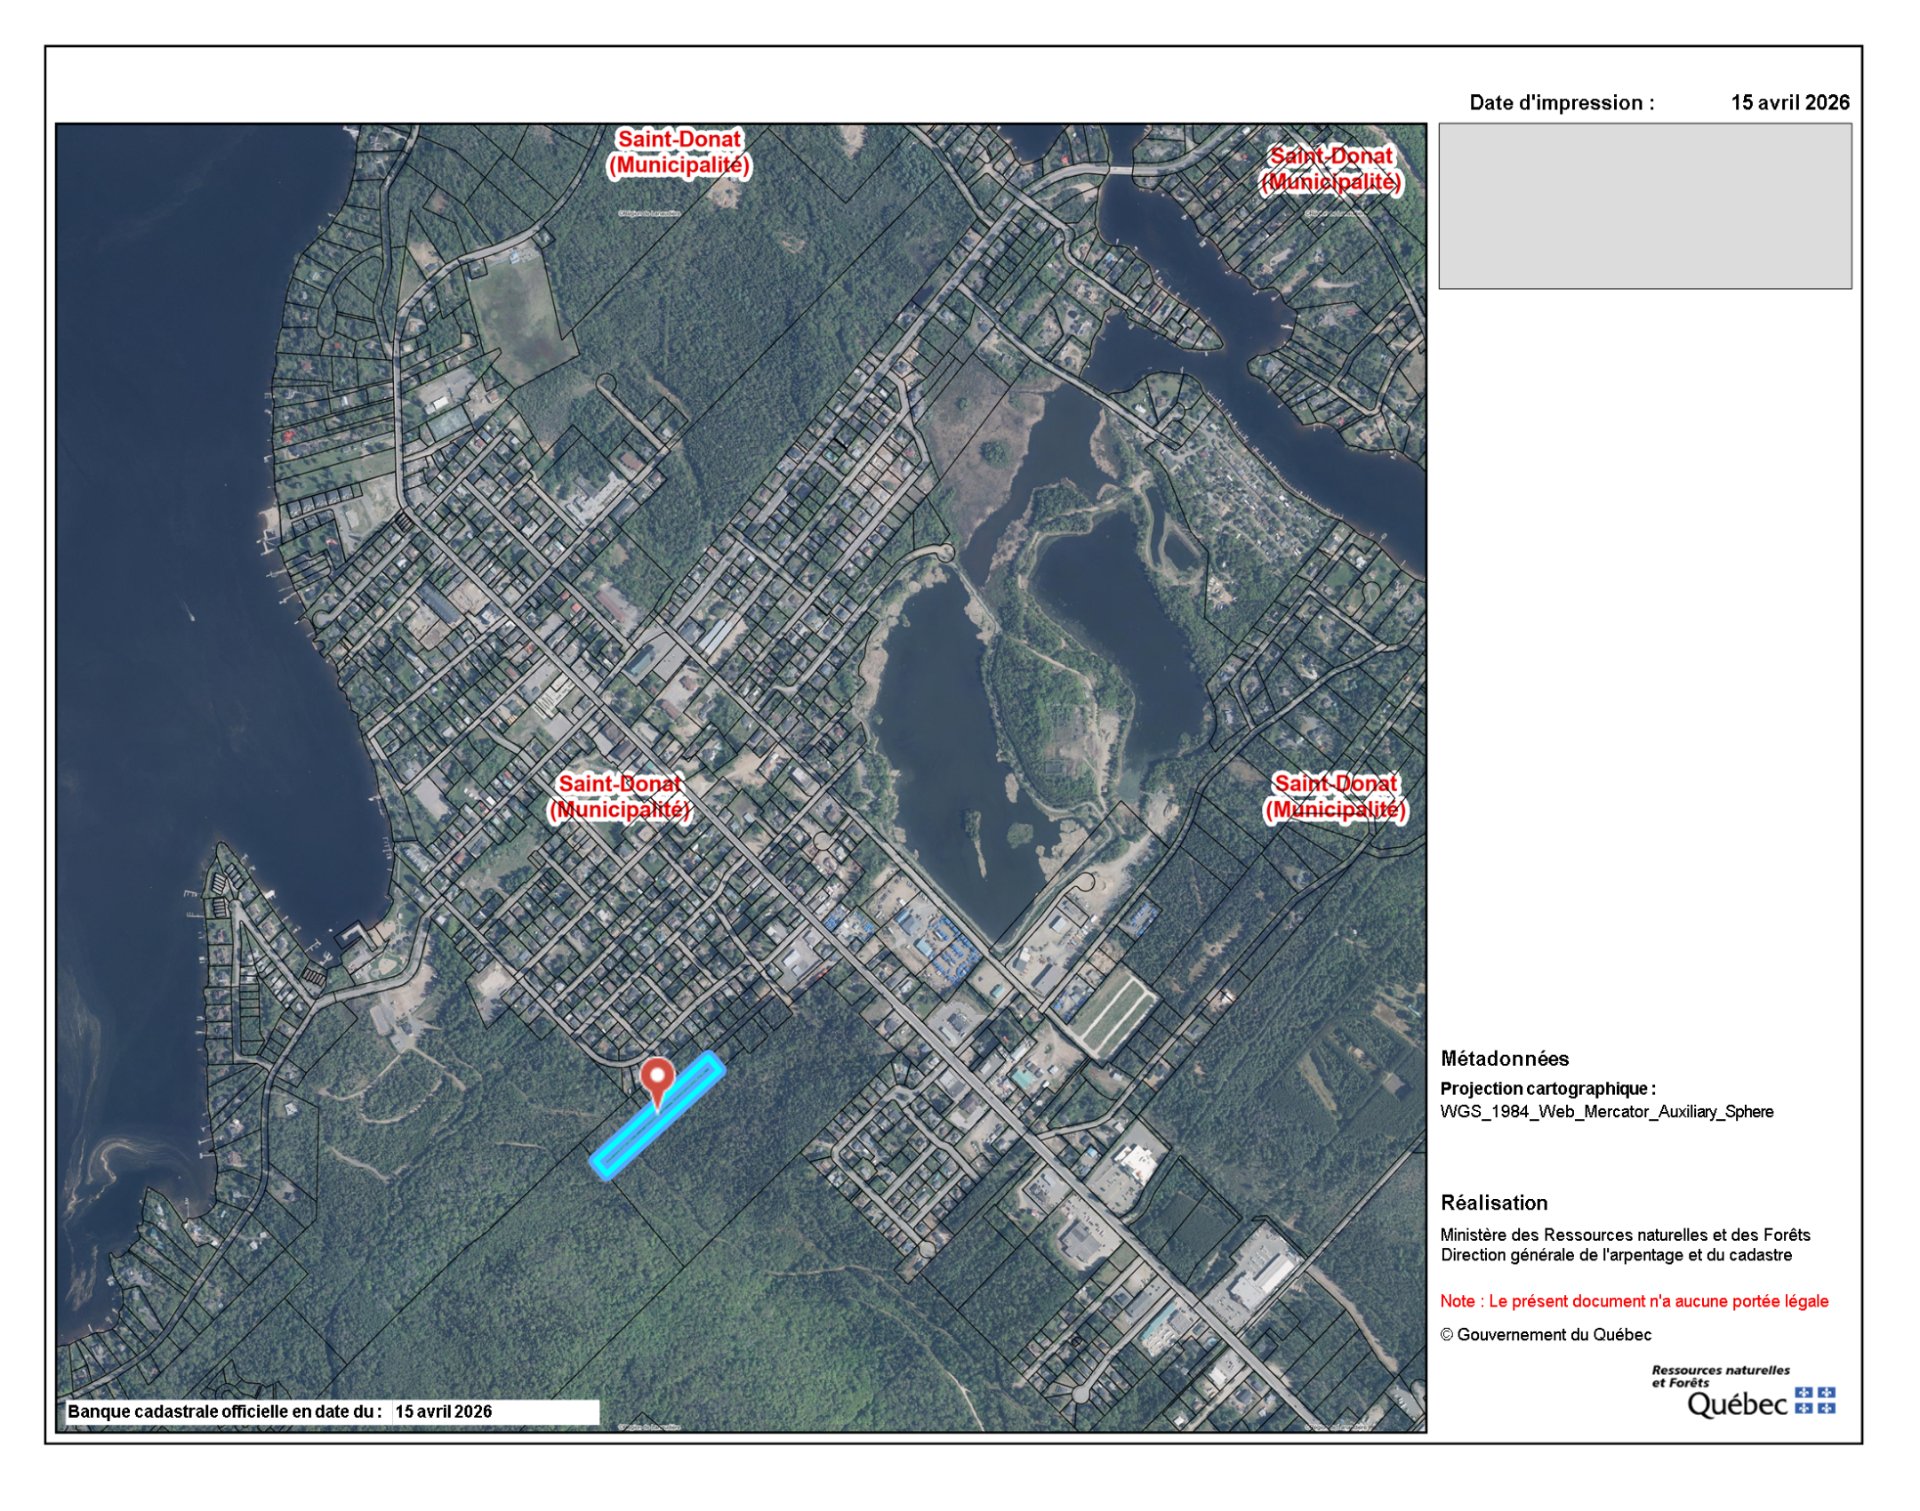
Task: Click the print date 15 avril 2026
Action: [1790, 102]
